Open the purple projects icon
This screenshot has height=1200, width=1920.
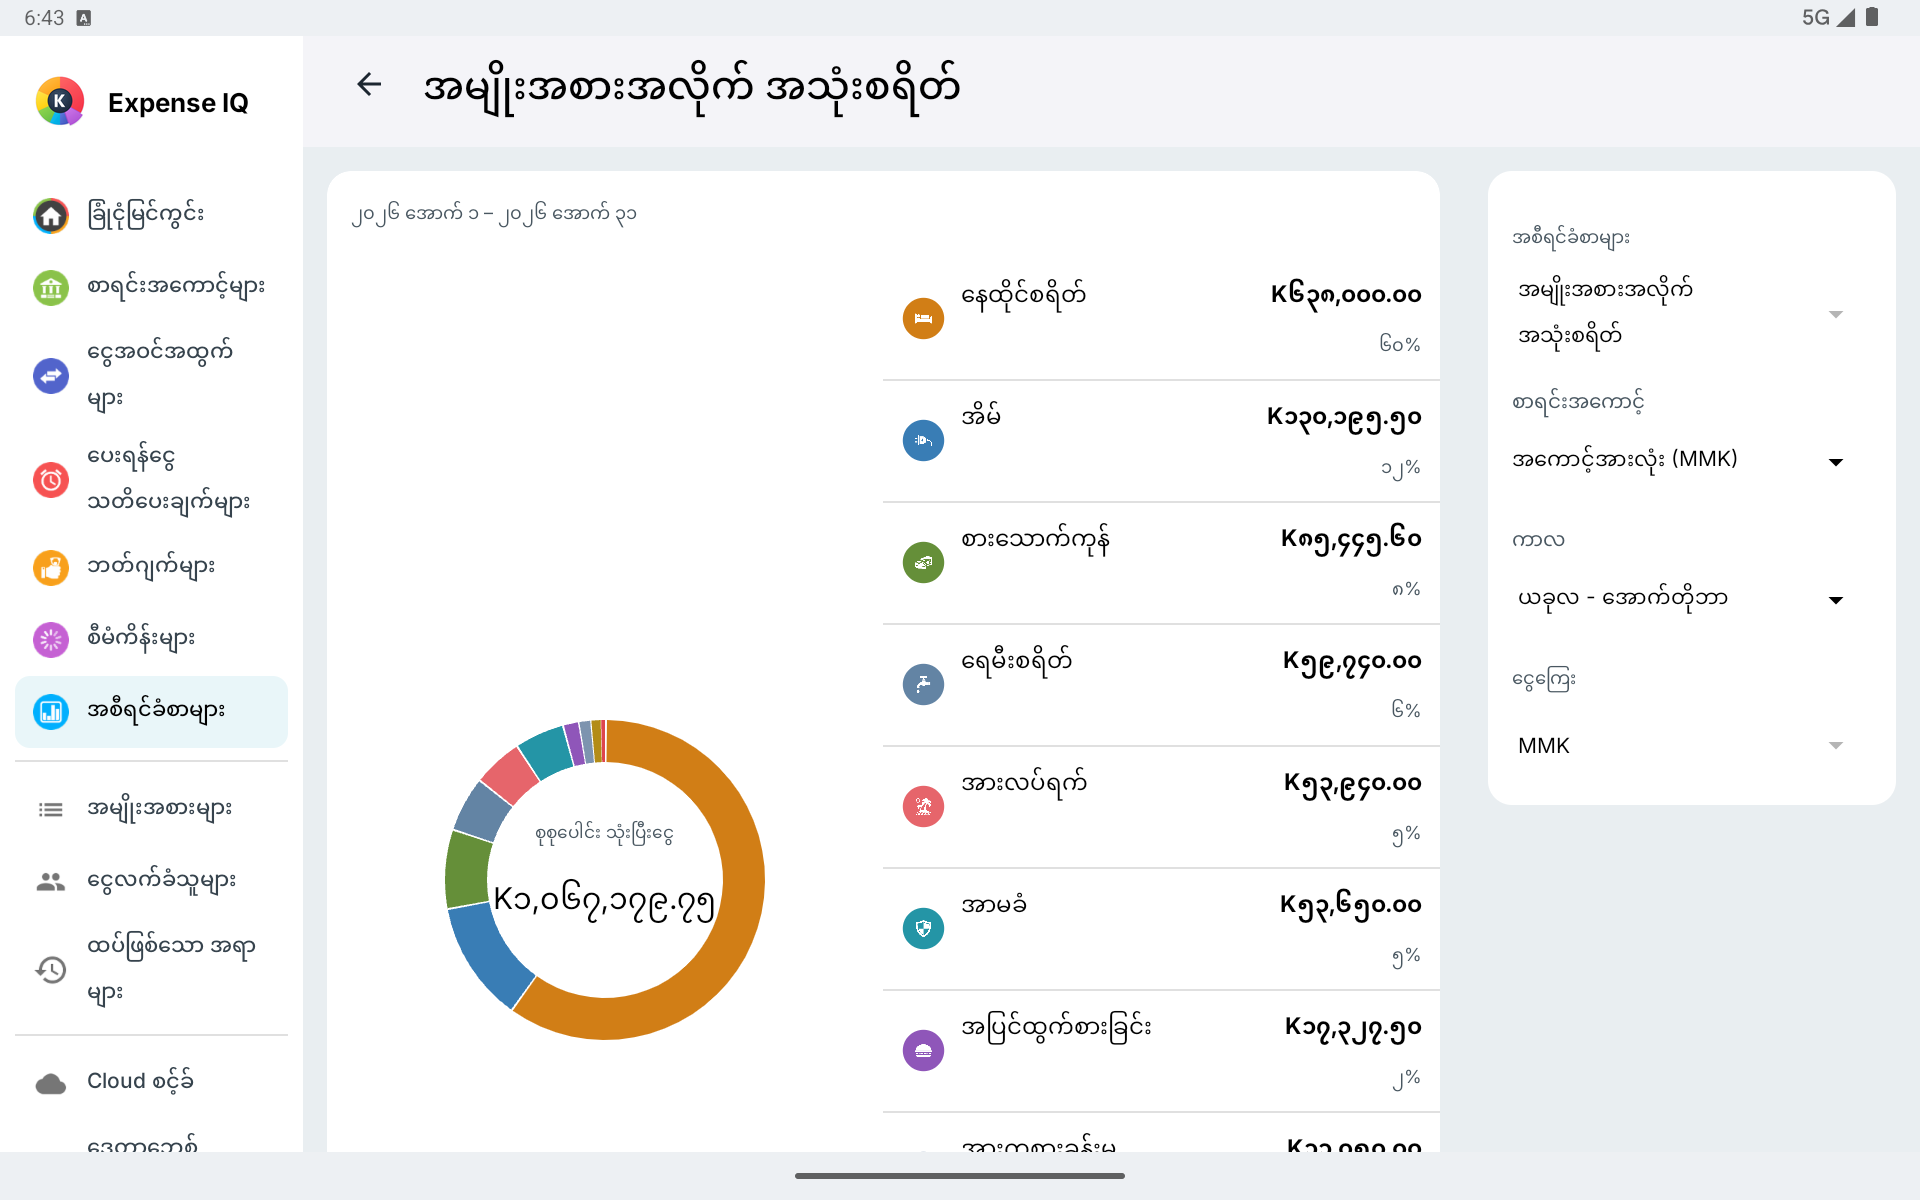click(x=51, y=639)
